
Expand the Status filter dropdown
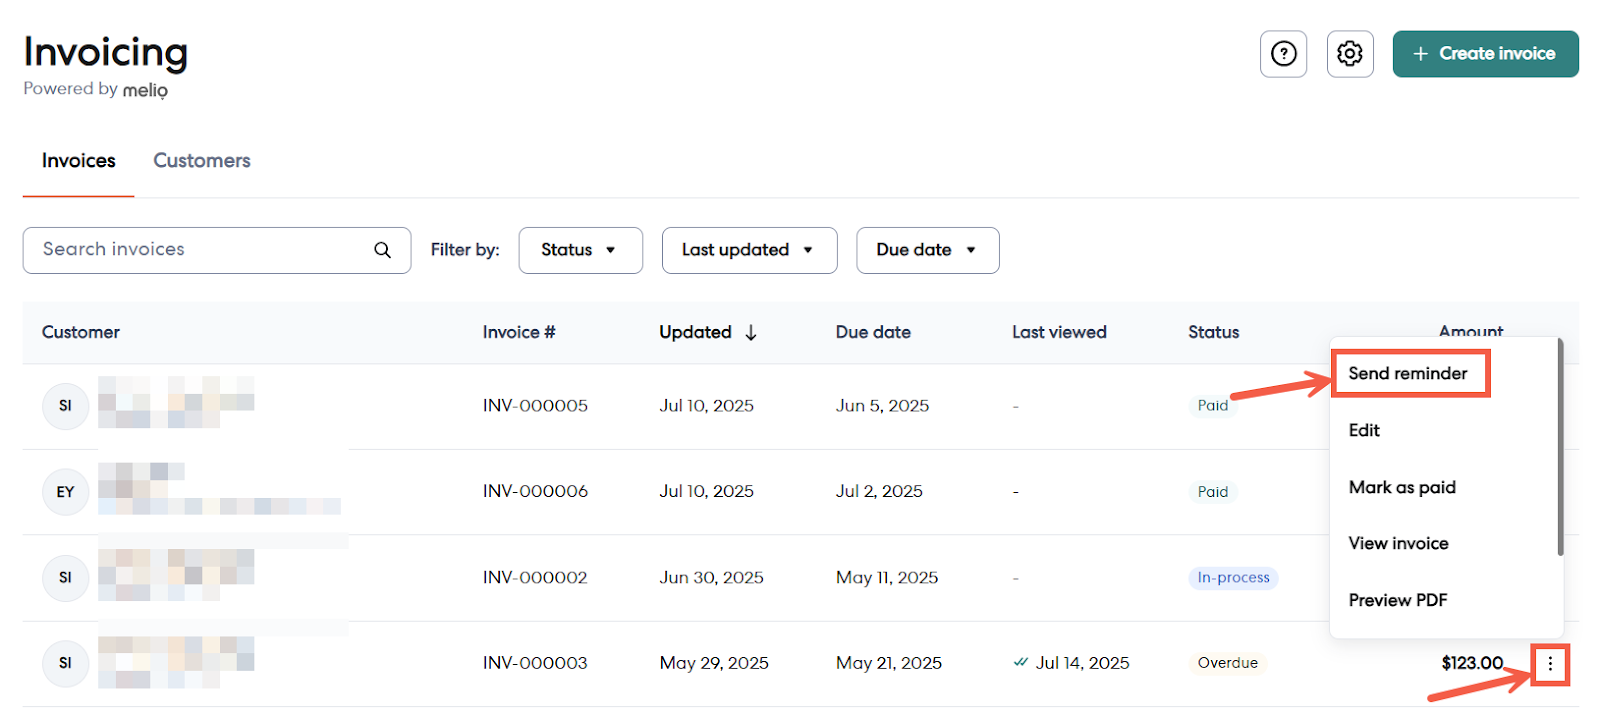pyautogui.click(x=580, y=250)
